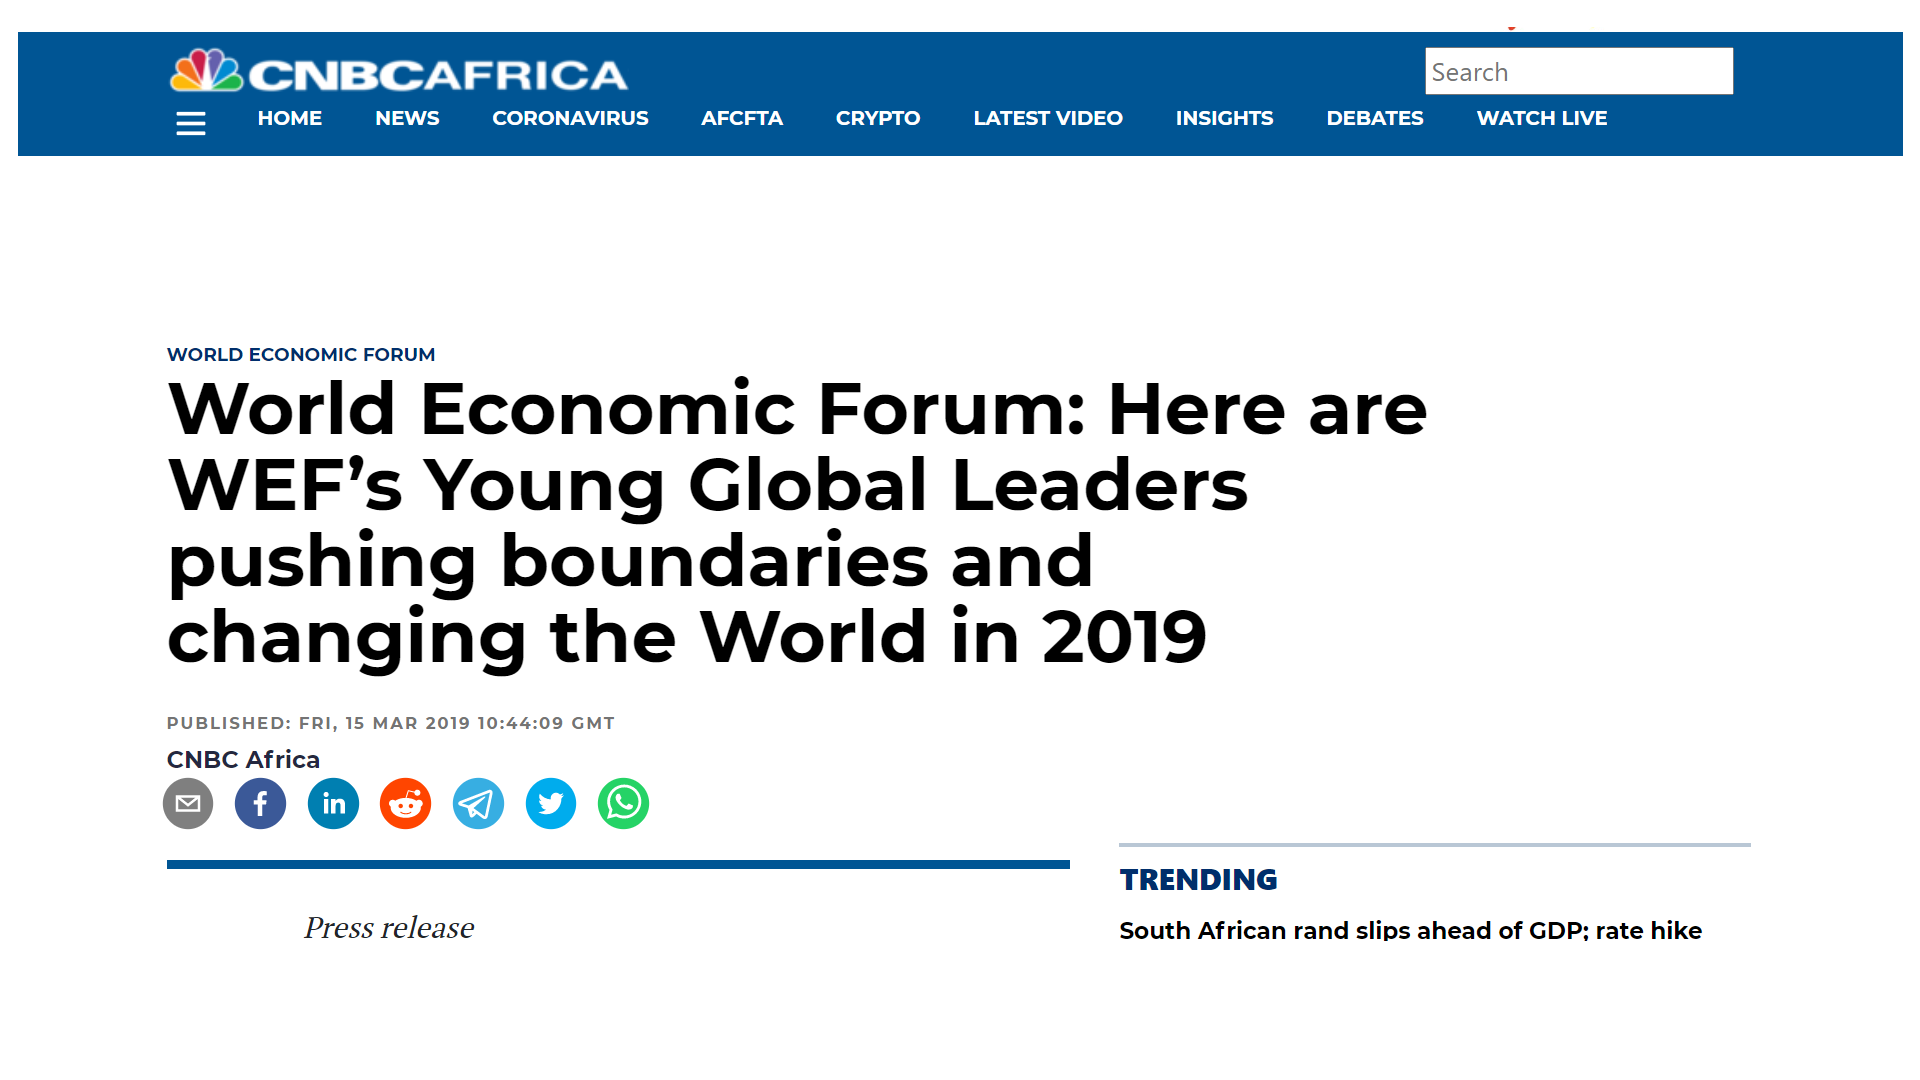This screenshot has height=1080, width=1920.
Task: Navigate to the AFCFTA page
Action: tap(741, 118)
